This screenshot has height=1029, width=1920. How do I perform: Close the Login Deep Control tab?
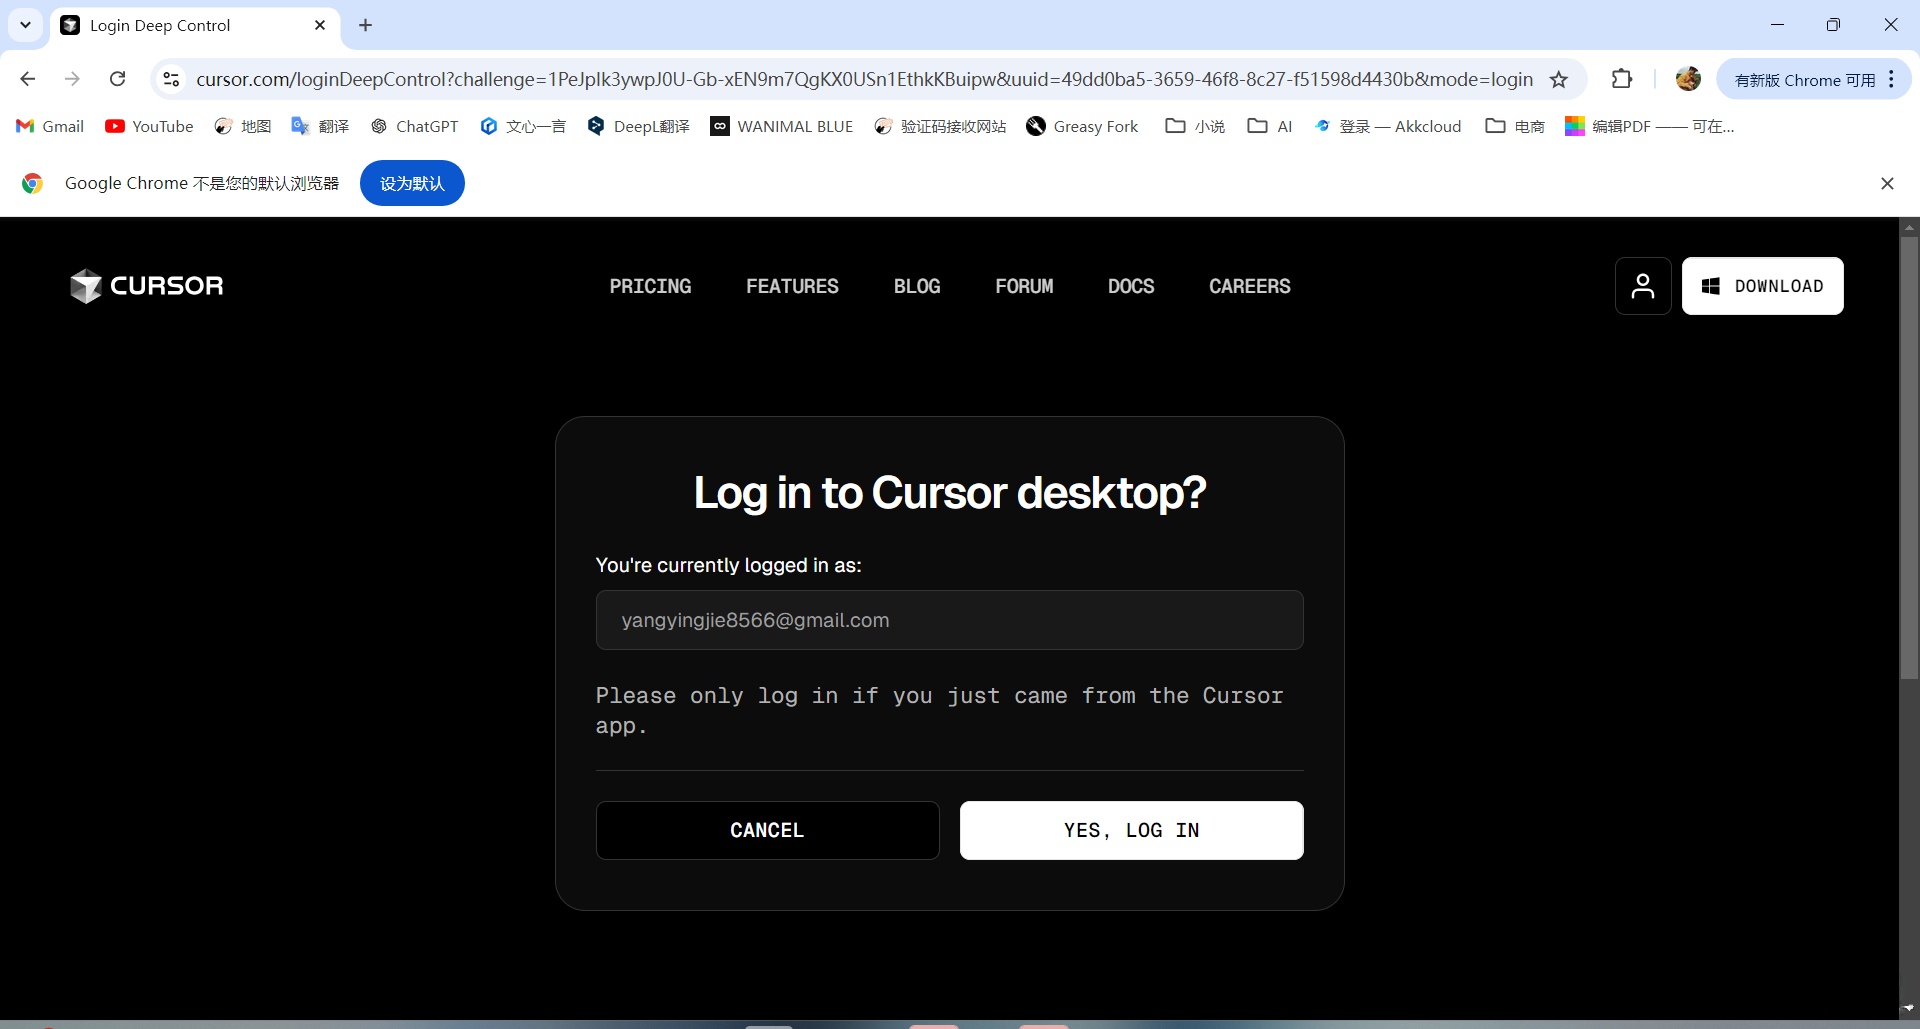click(320, 25)
